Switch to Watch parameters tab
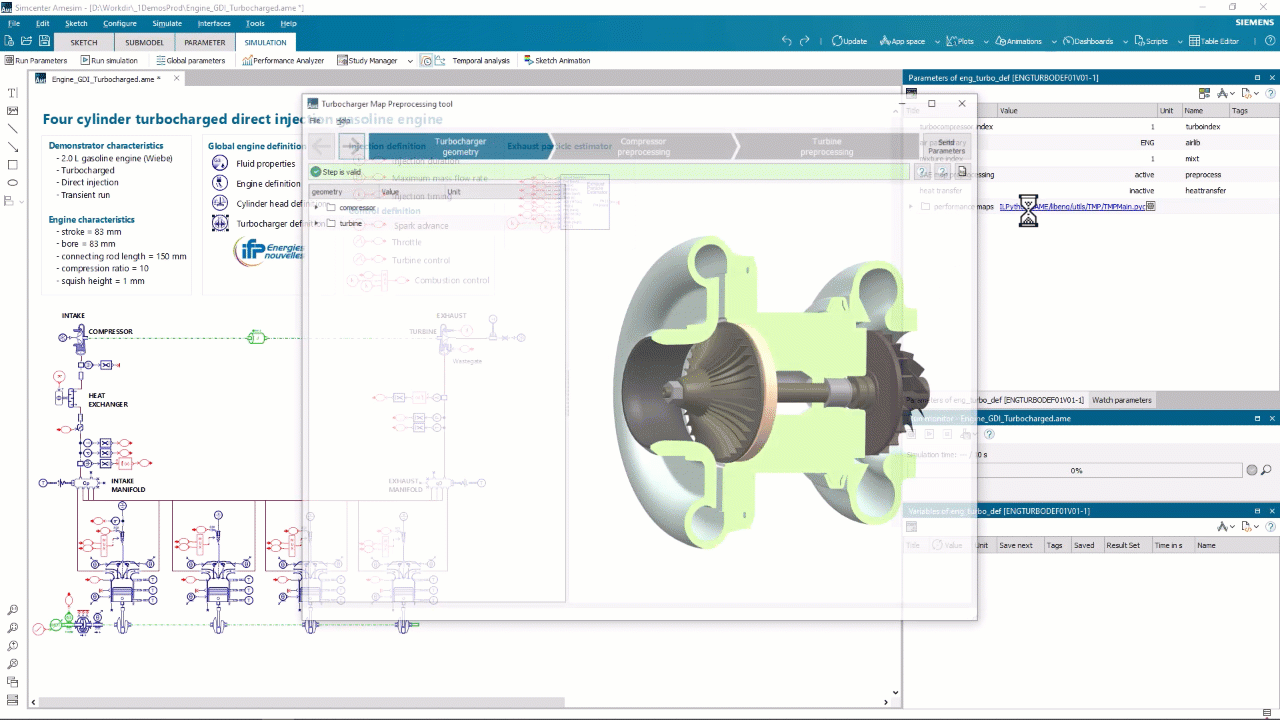The width and height of the screenshot is (1280, 720). 1120,400
